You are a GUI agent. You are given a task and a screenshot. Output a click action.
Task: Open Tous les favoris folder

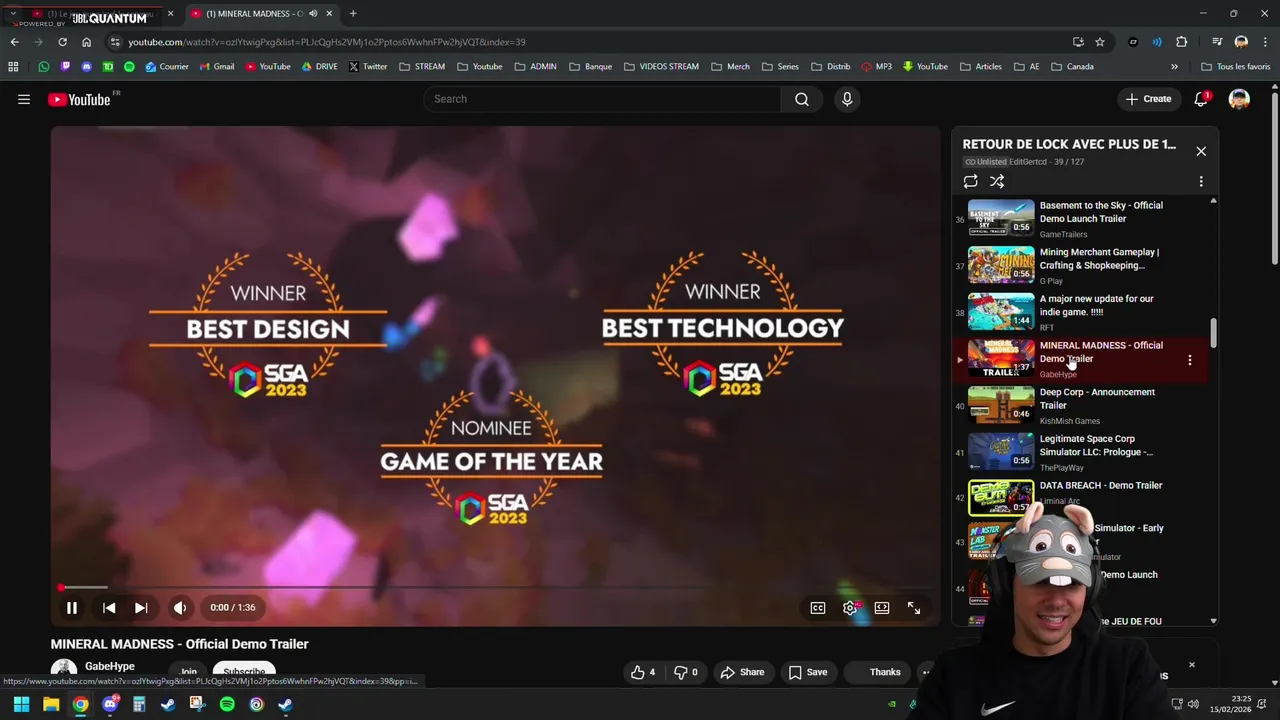point(1235,67)
